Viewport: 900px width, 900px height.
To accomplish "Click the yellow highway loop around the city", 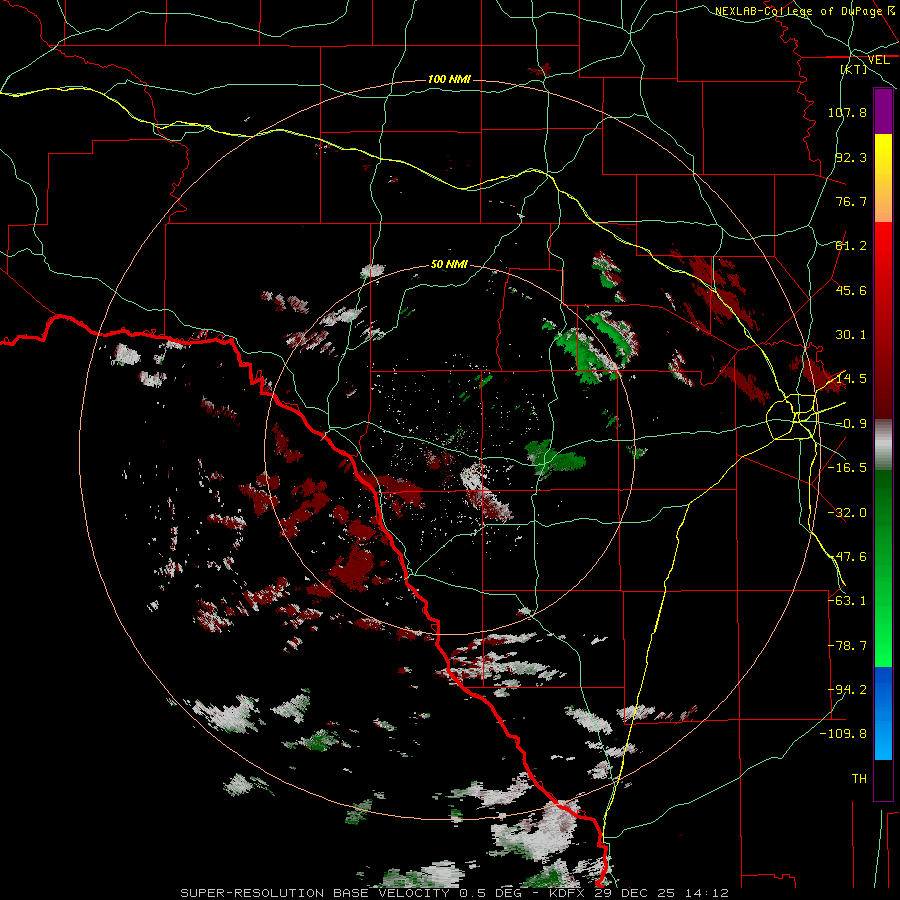I will 792,417.
